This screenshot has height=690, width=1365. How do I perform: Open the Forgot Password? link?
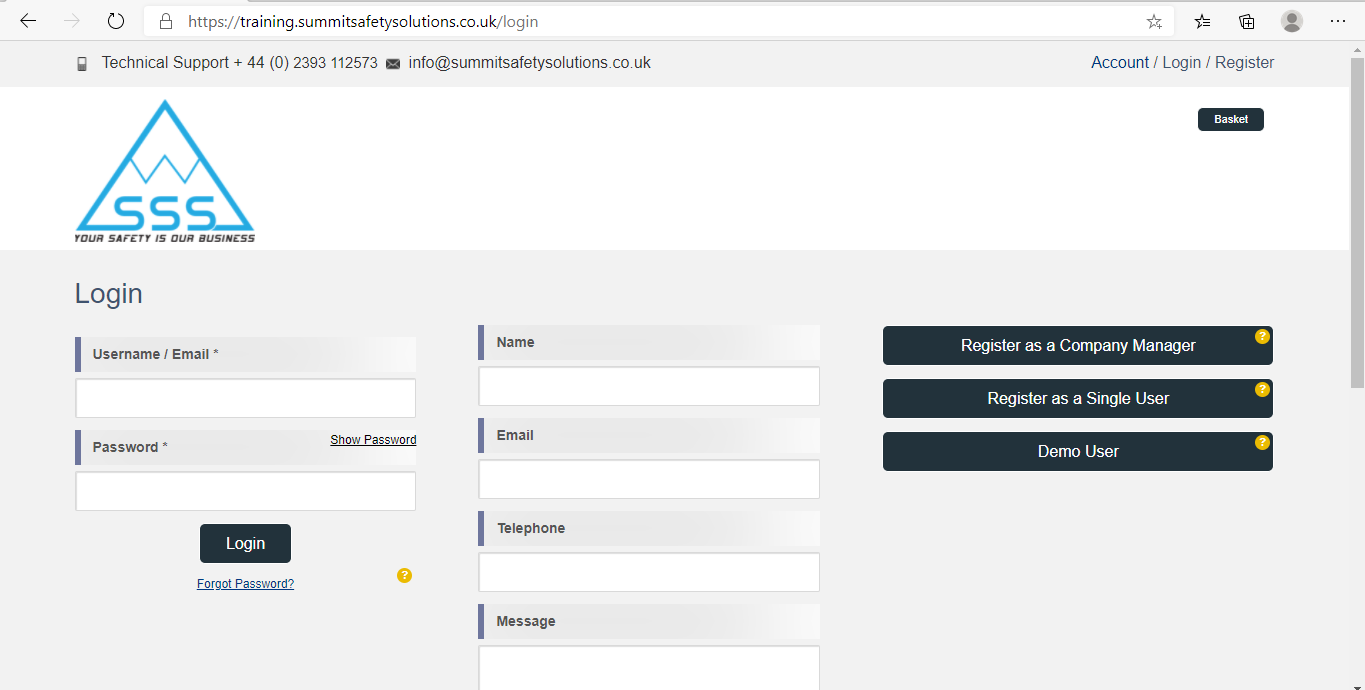click(x=245, y=584)
